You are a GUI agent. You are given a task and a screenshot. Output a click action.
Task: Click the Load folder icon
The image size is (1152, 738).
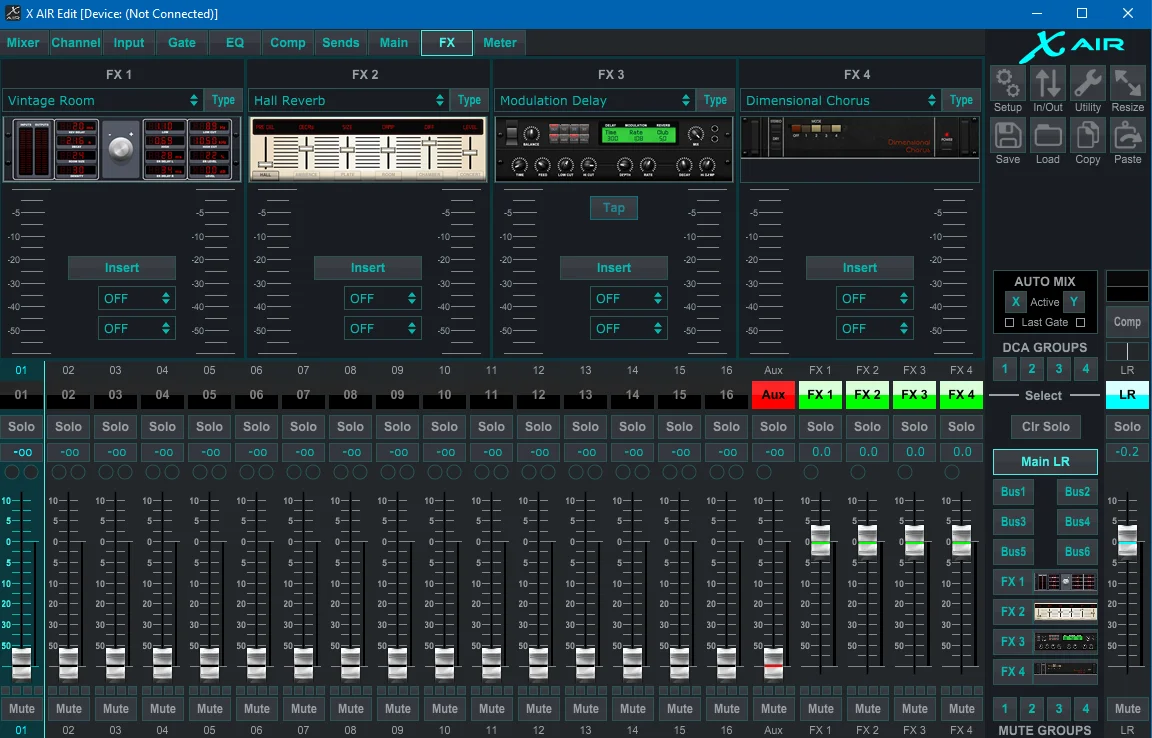click(1048, 136)
